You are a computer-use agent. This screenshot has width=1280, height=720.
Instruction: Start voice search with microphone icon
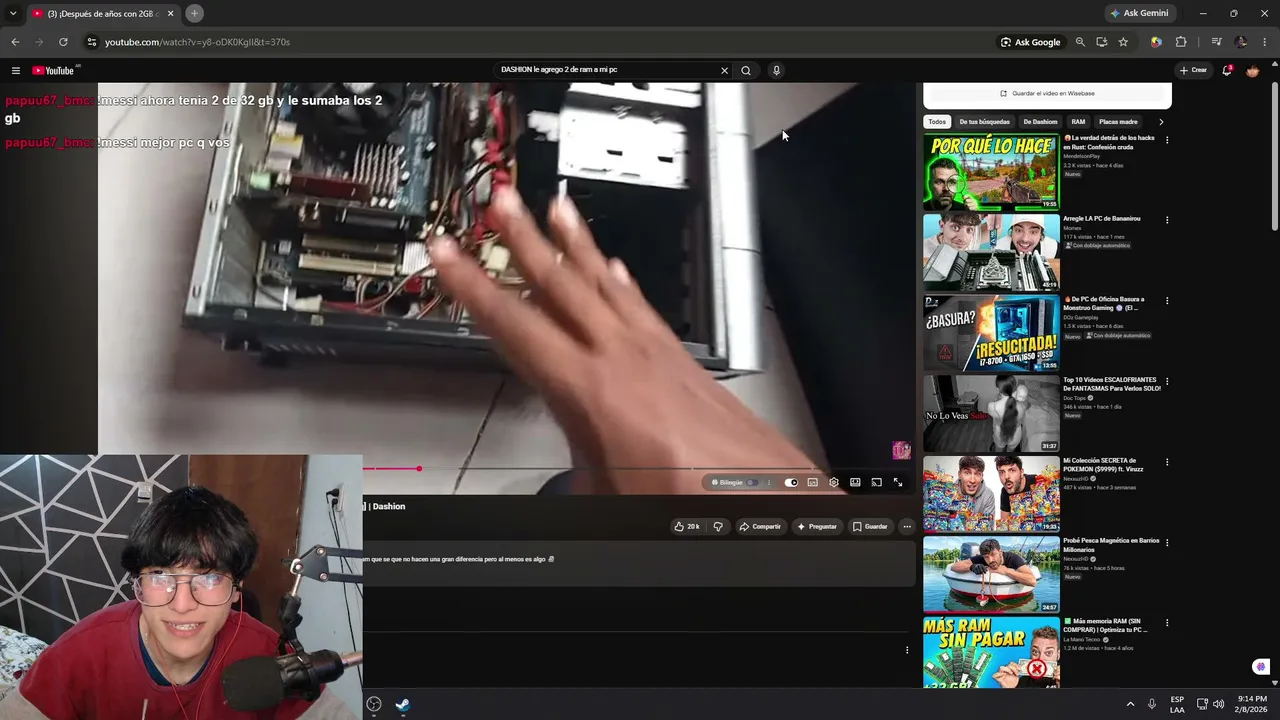[x=776, y=71]
